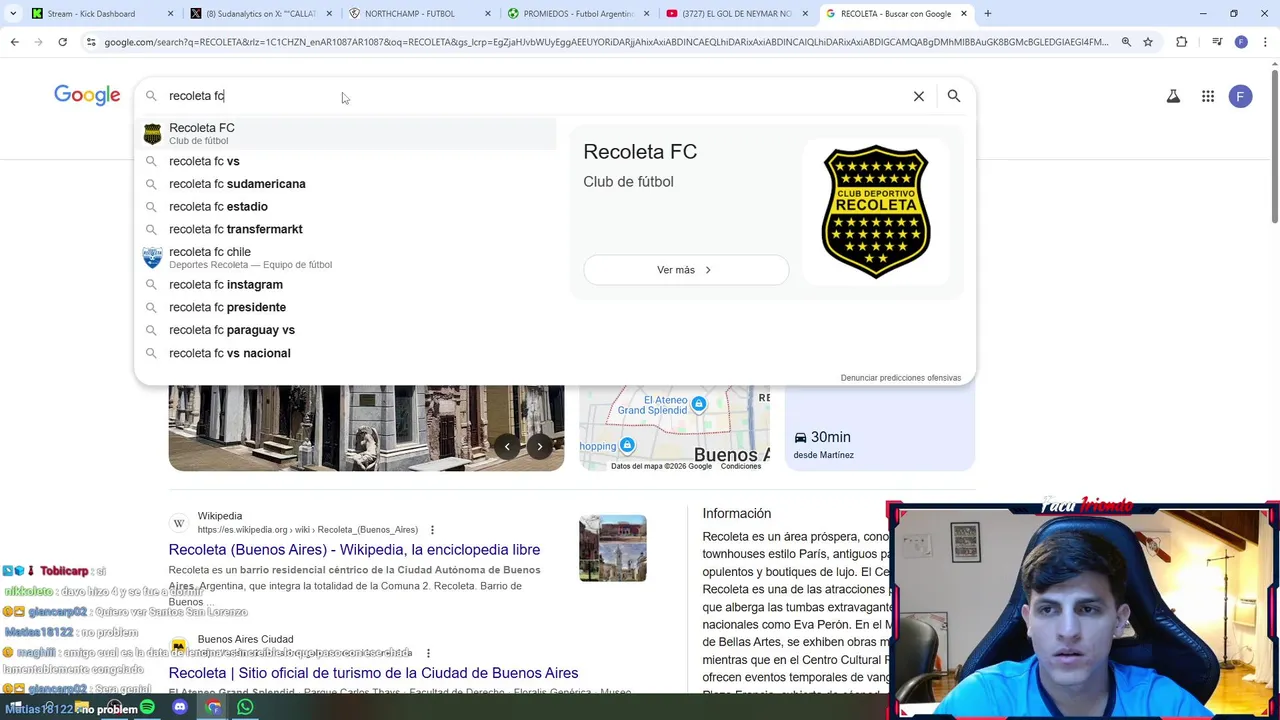Select the 'recoleta fc chile' Deportes Recoleta suggestion
Image resolution: width=1280 pixels, height=720 pixels.
coord(347,258)
